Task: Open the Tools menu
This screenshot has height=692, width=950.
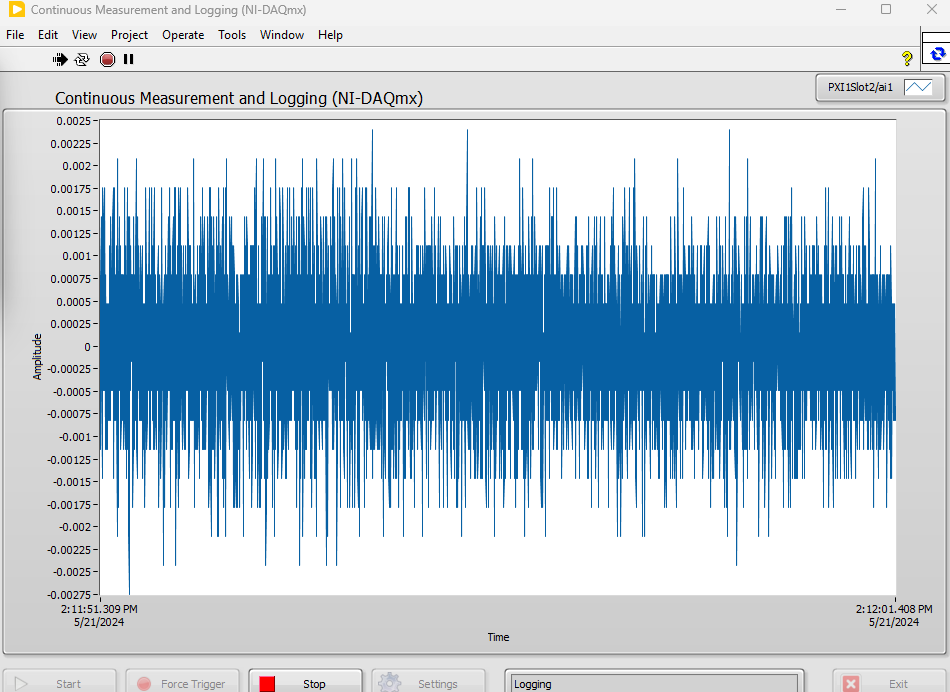Action: (x=232, y=35)
